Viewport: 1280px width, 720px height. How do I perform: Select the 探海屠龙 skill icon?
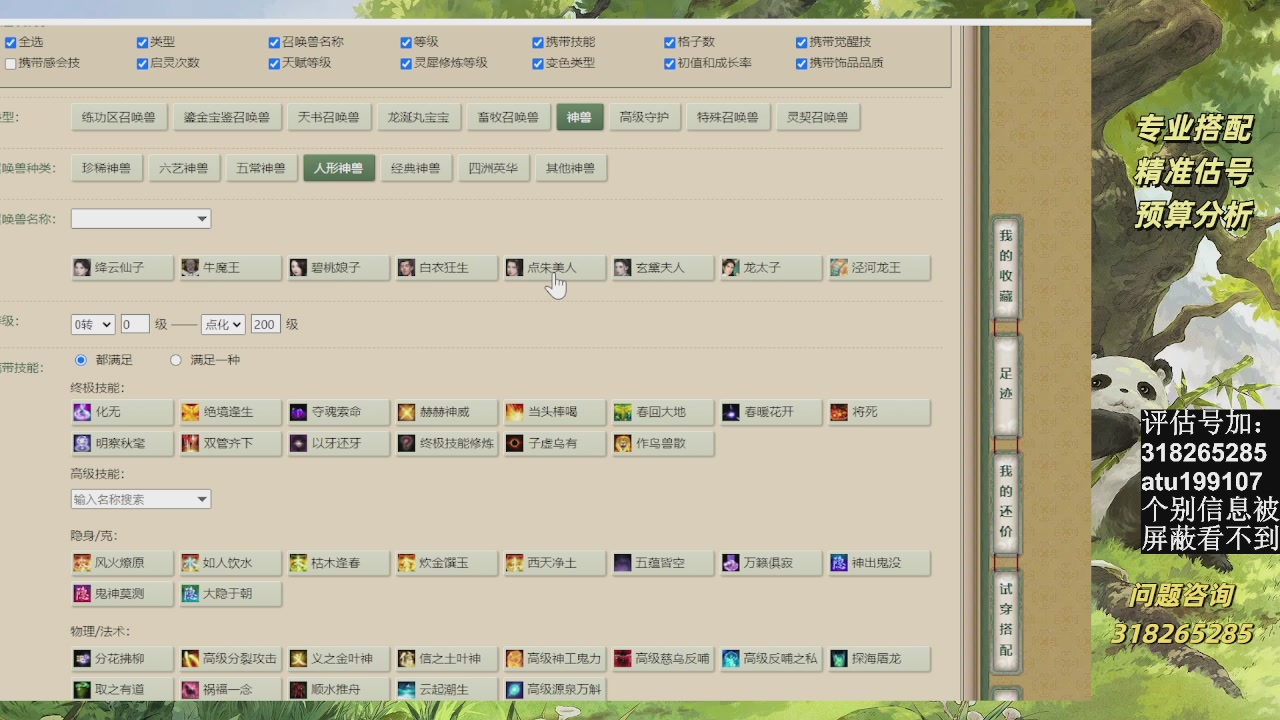click(839, 659)
